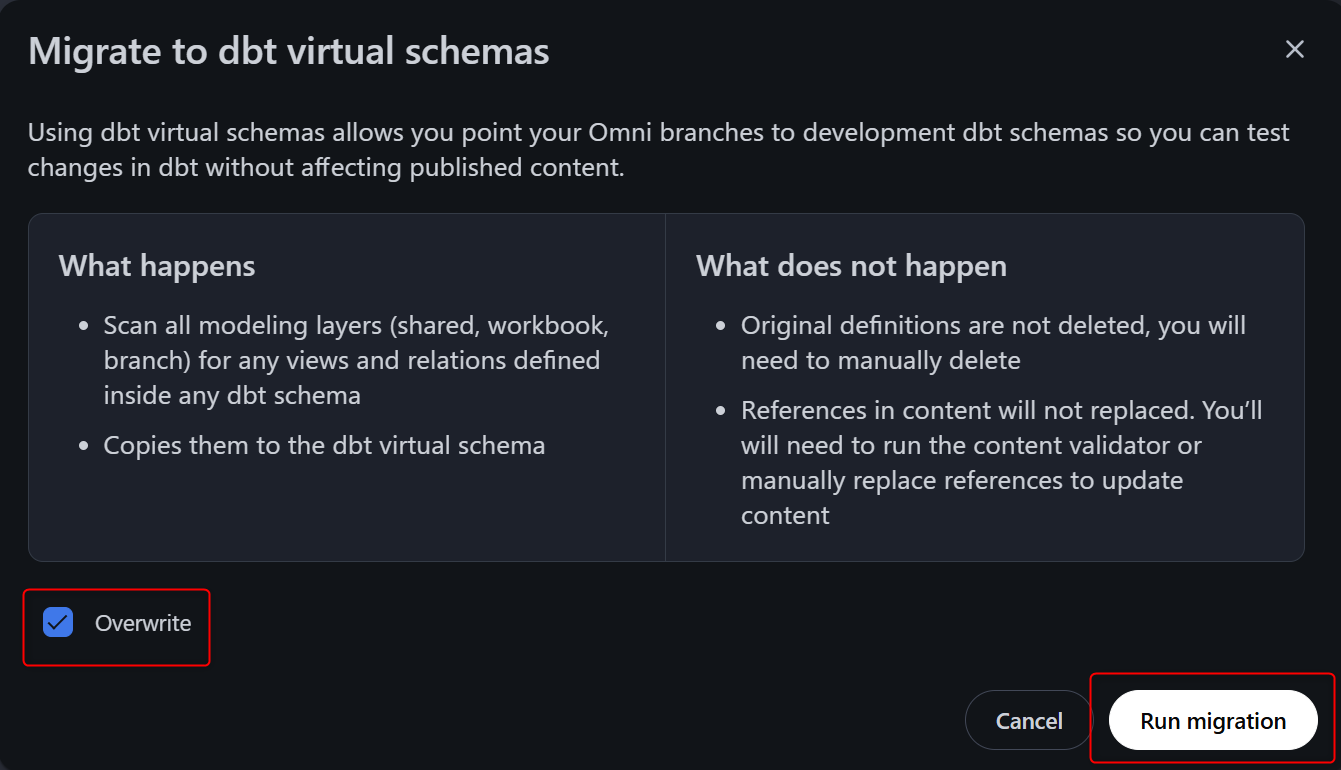Cancel the dbt migration dialog
Viewport: 1341px width, 770px height.
coord(1028,721)
